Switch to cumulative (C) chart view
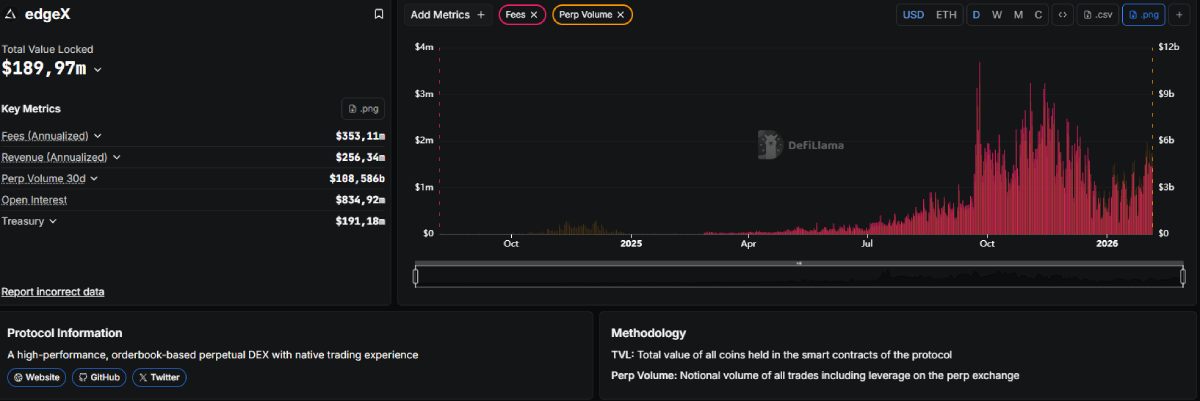The image size is (1200, 401). [1038, 15]
